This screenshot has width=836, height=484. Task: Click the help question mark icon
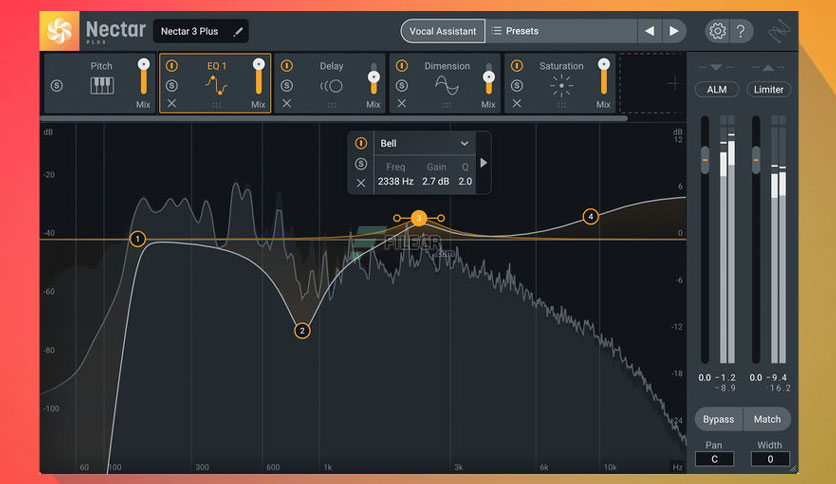pyautogui.click(x=742, y=31)
